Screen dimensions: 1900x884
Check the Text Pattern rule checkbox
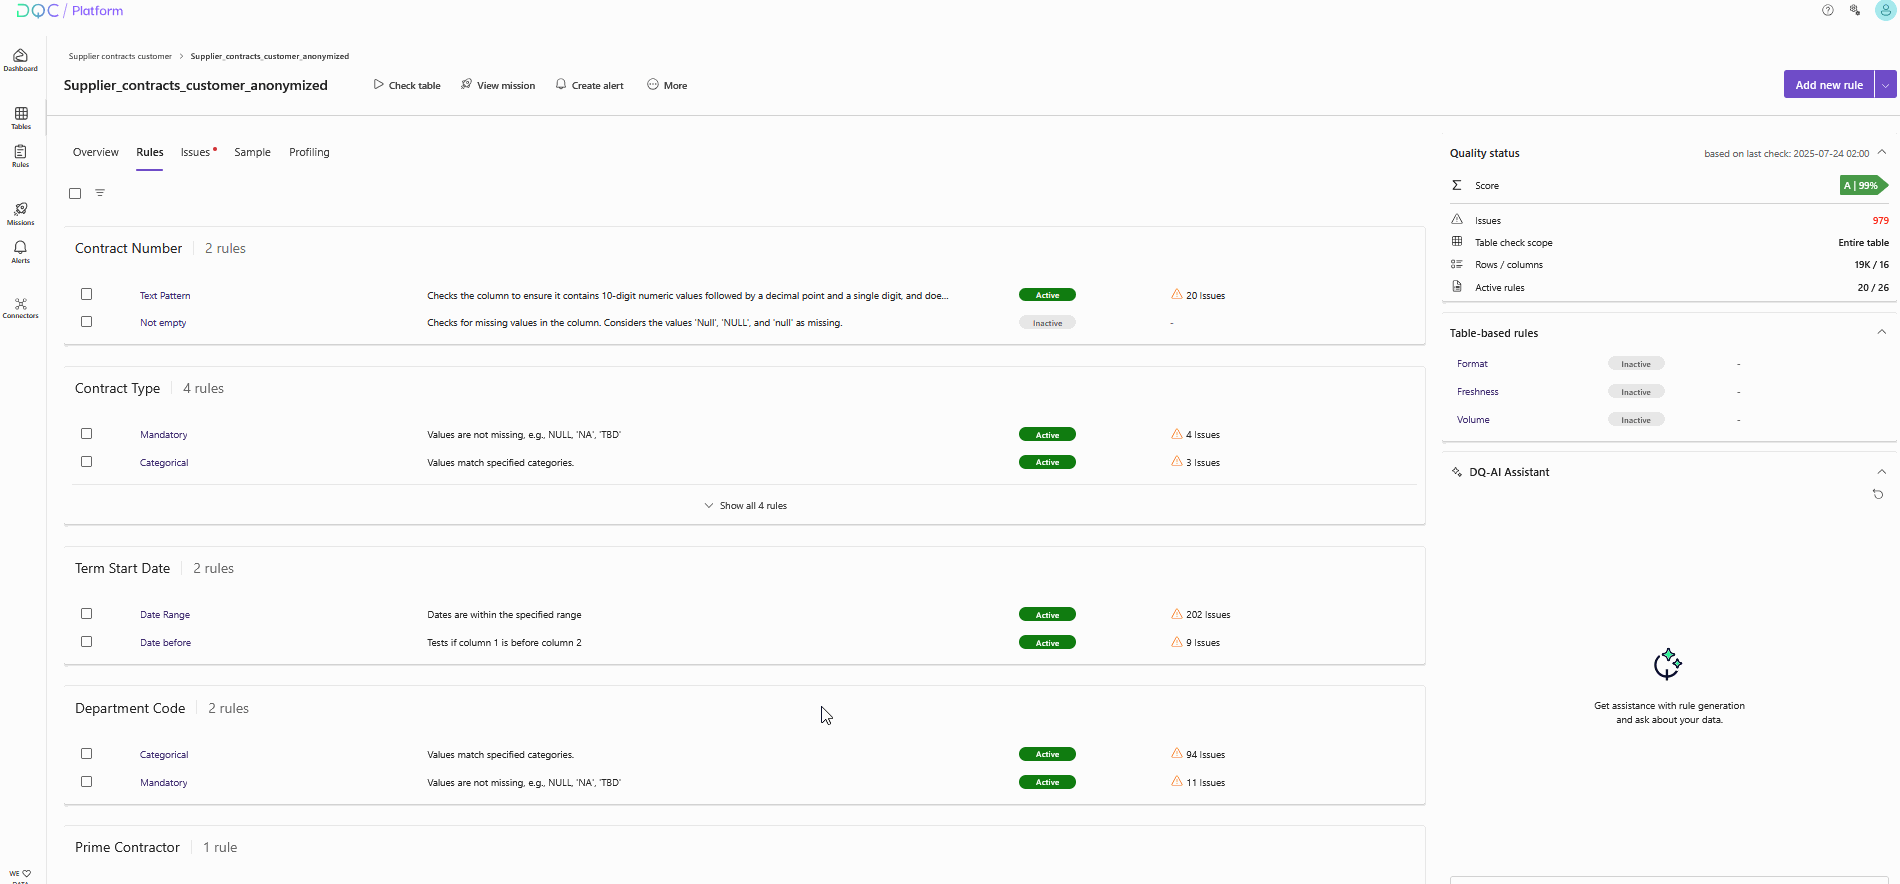[x=87, y=294]
